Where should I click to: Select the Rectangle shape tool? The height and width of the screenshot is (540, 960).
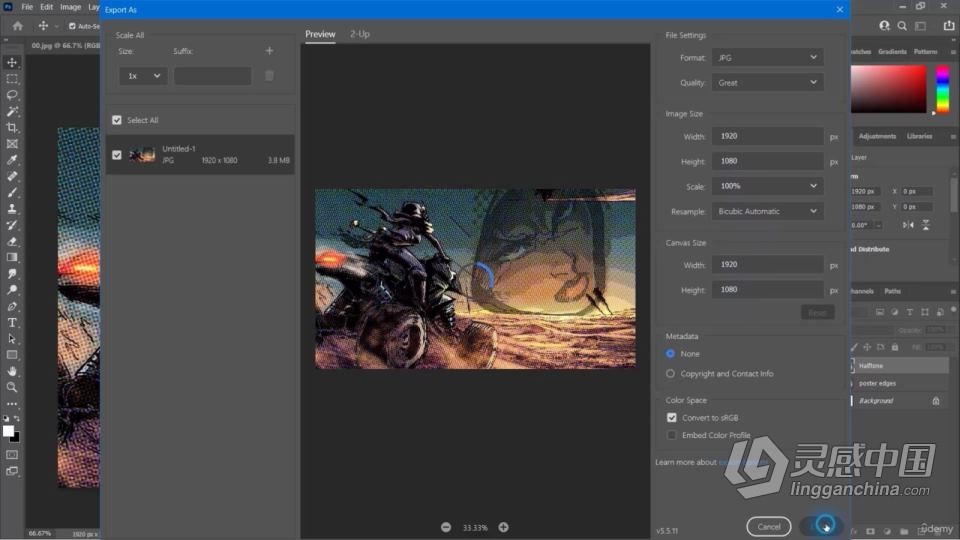[x=12, y=355]
